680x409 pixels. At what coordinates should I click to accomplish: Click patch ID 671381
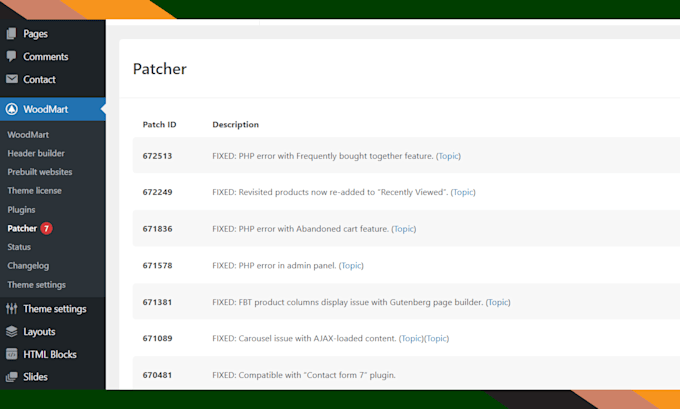coord(157,302)
